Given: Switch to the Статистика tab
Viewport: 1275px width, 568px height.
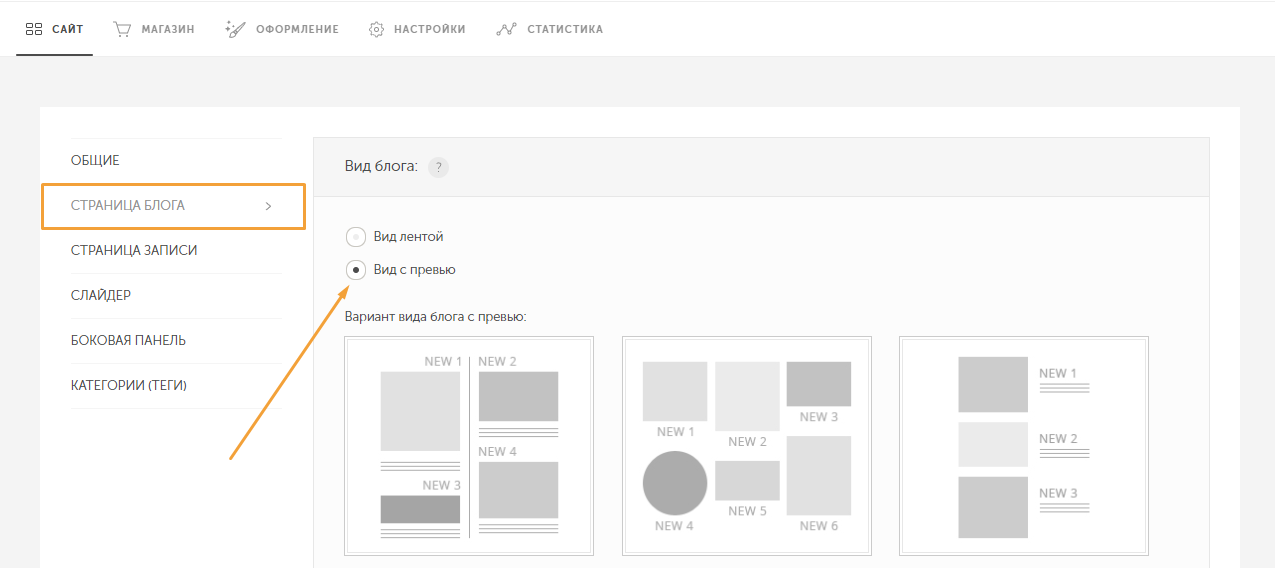Looking at the screenshot, I should 550,29.
